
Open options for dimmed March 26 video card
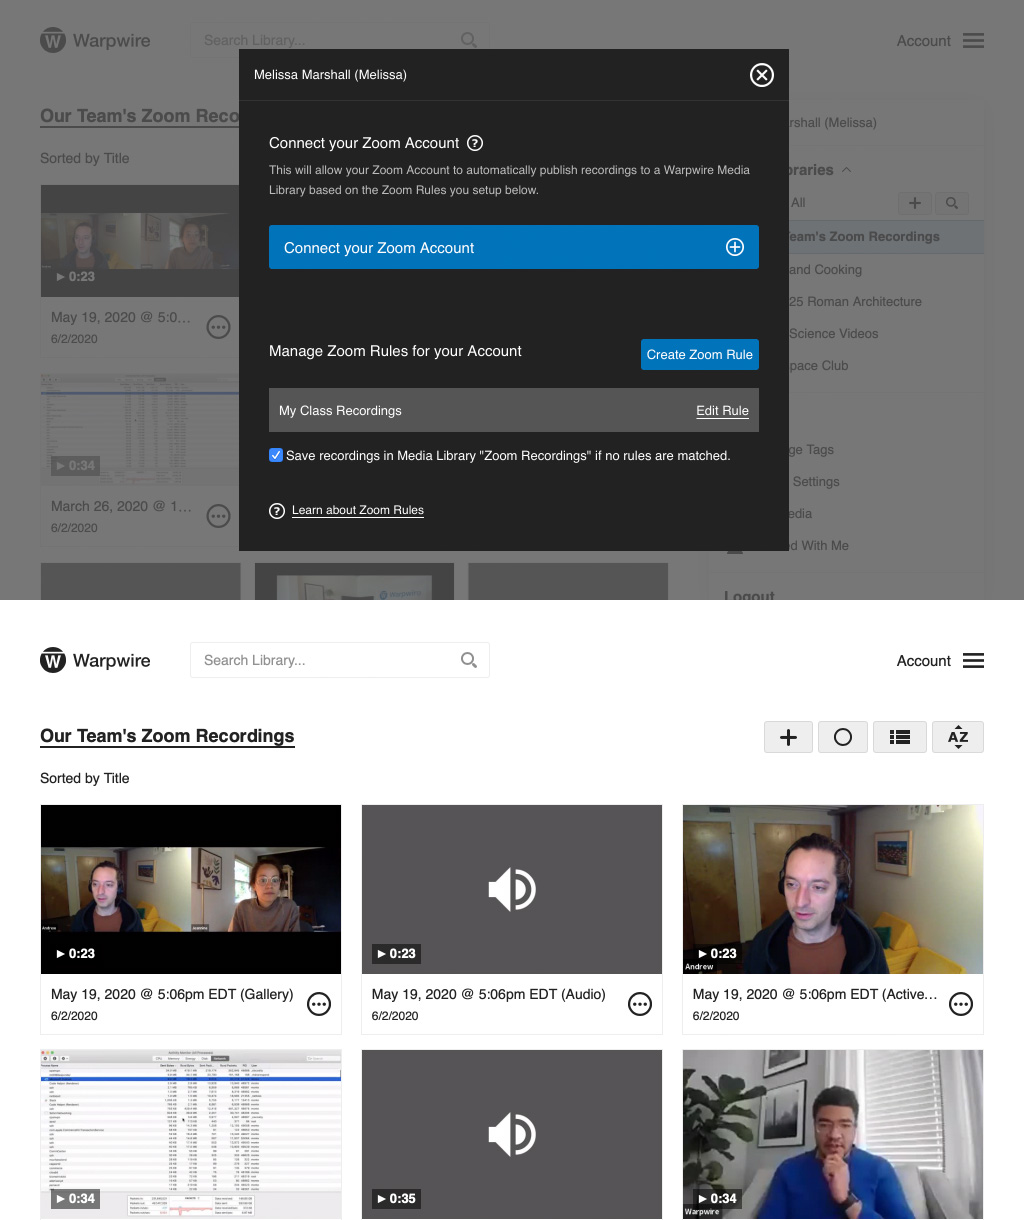218,516
